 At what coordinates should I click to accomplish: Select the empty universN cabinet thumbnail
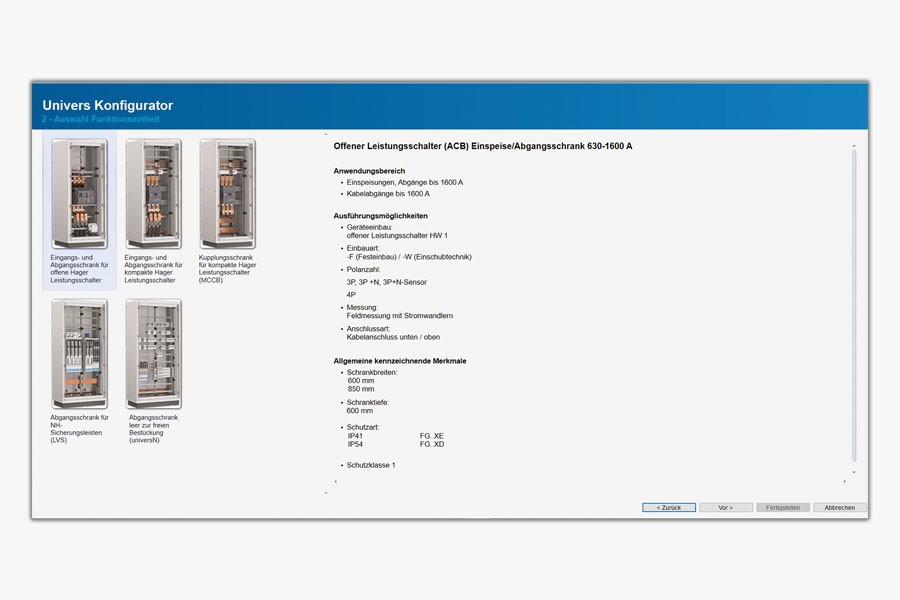click(153, 354)
